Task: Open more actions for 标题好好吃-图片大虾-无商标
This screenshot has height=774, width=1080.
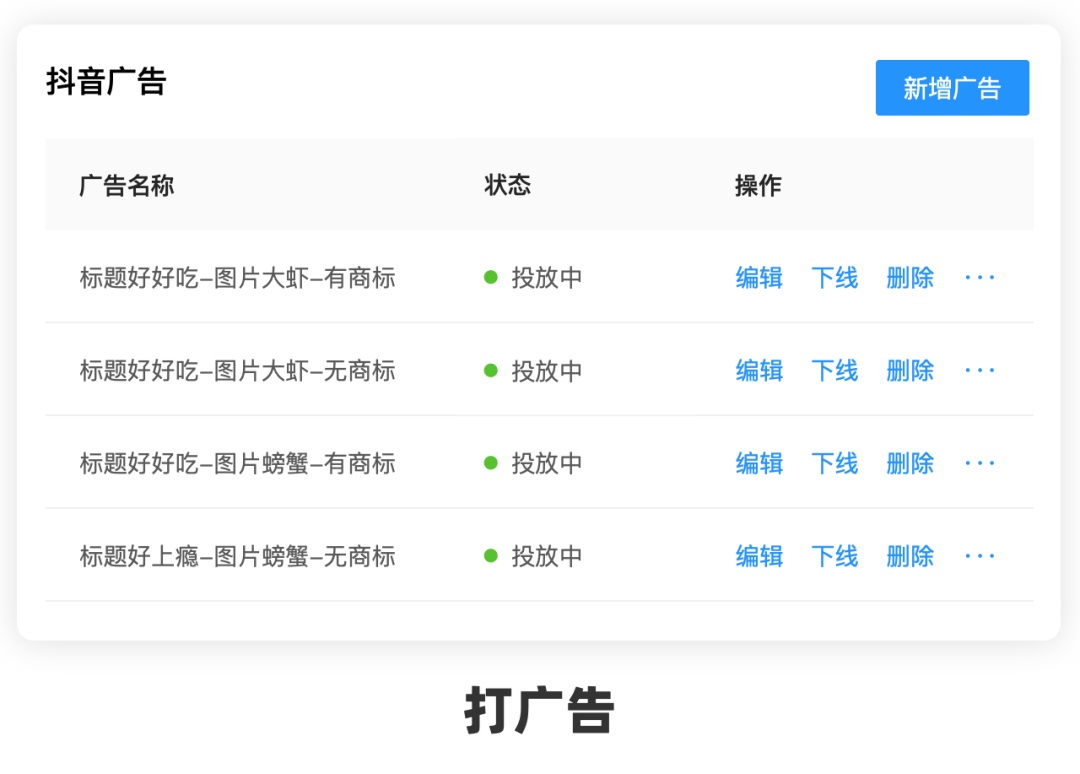Action: (x=979, y=370)
